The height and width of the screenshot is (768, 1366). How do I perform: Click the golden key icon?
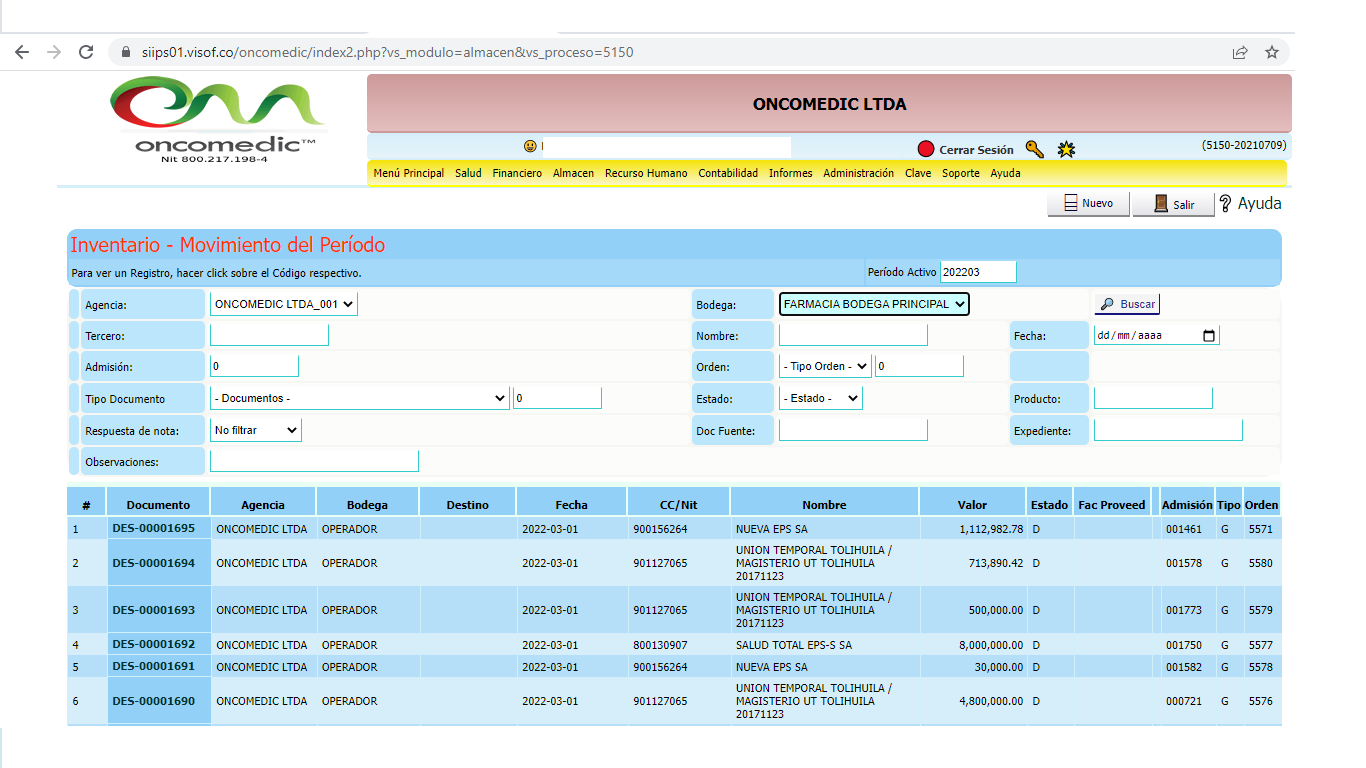coord(1034,149)
